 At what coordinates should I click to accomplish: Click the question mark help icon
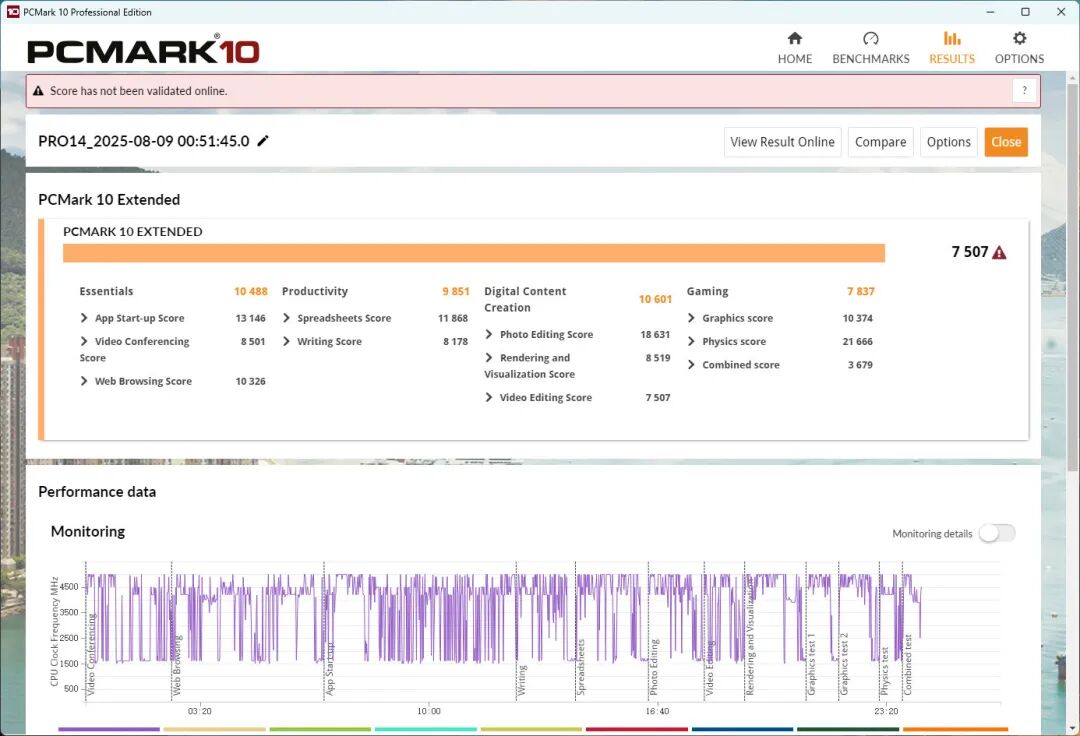tap(1024, 91)
